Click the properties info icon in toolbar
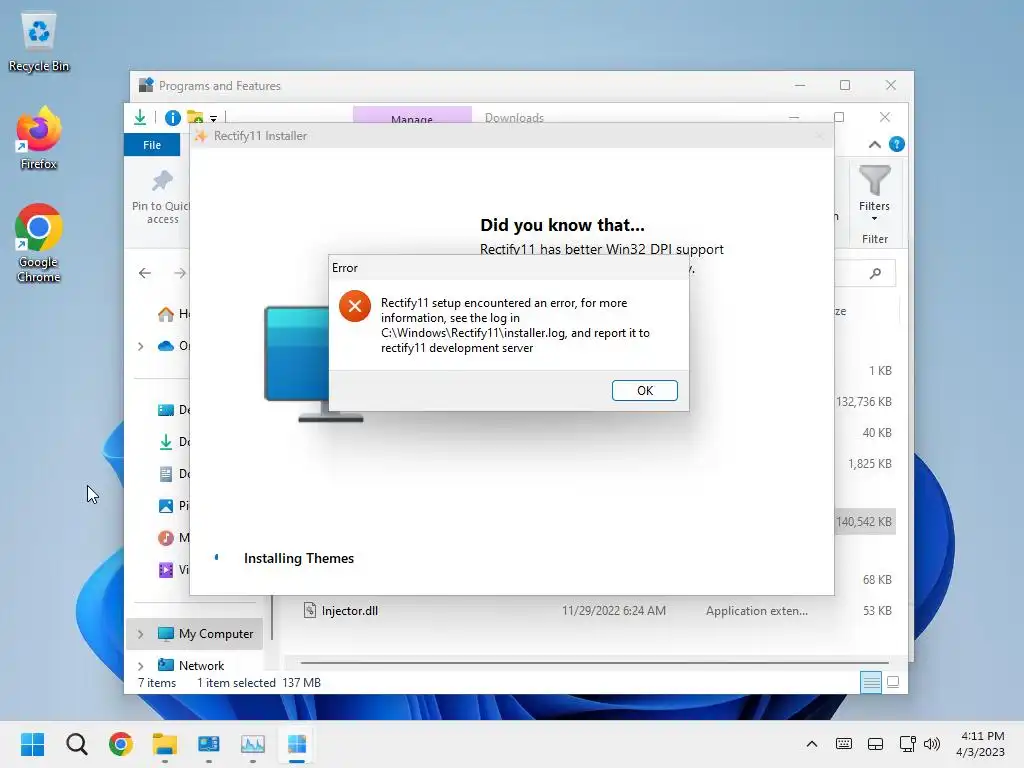Viewport: 1024px width, 768px height. click(x=172, y=118)
